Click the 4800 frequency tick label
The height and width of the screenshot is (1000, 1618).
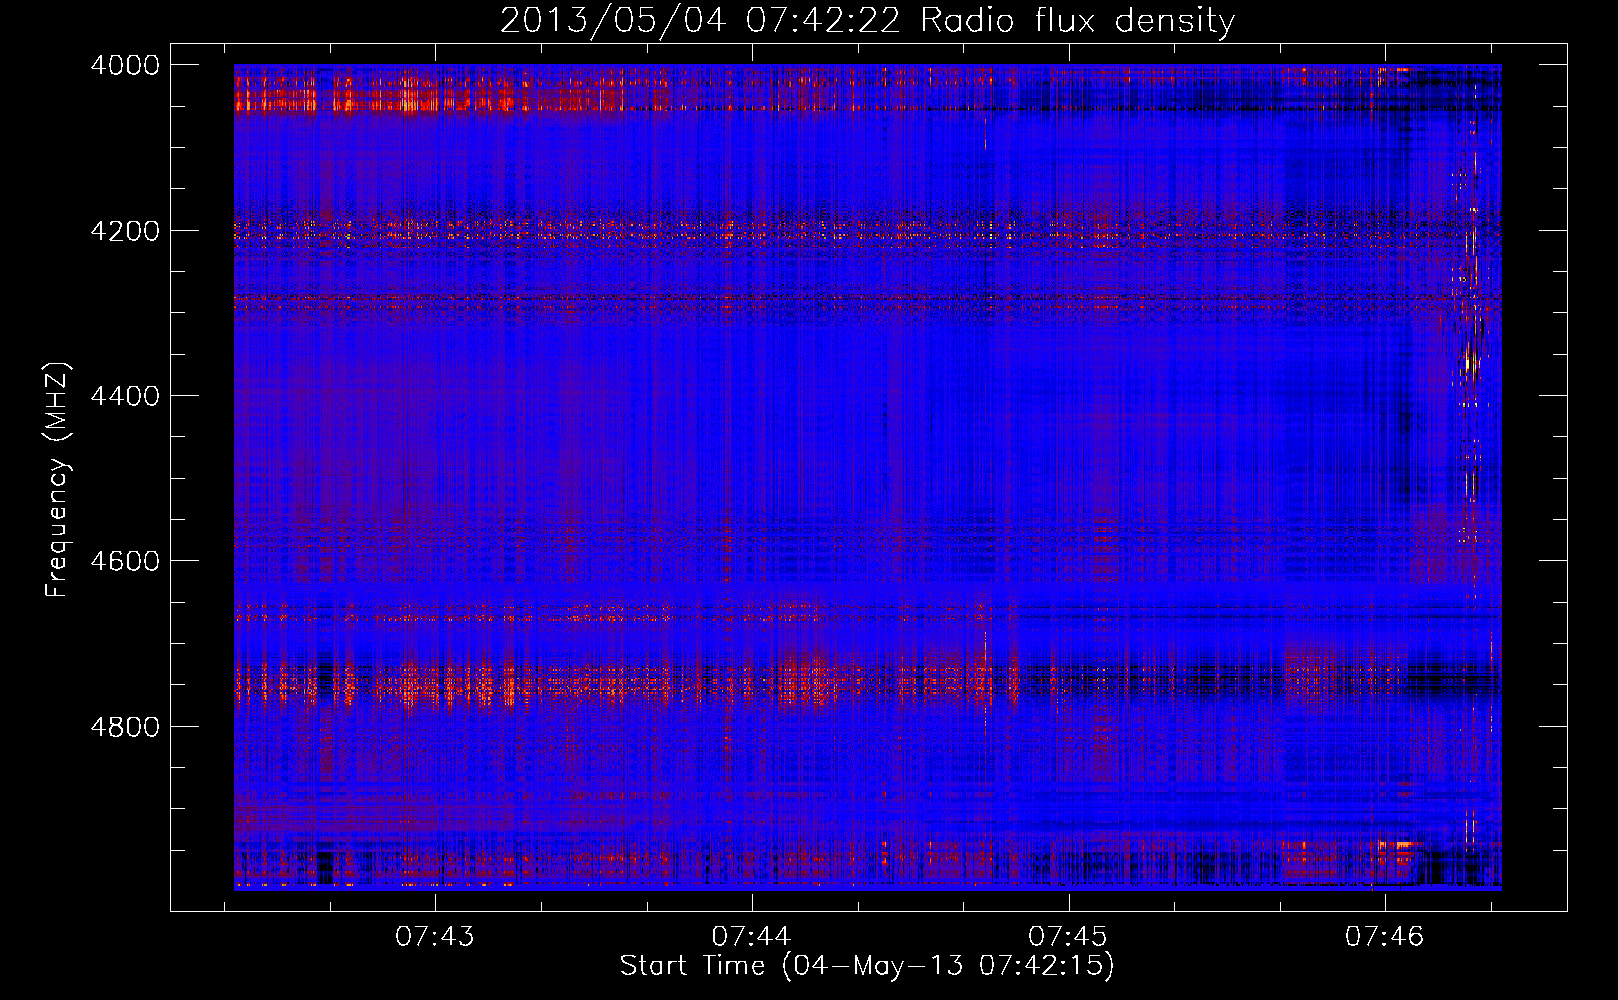point(125,727)
